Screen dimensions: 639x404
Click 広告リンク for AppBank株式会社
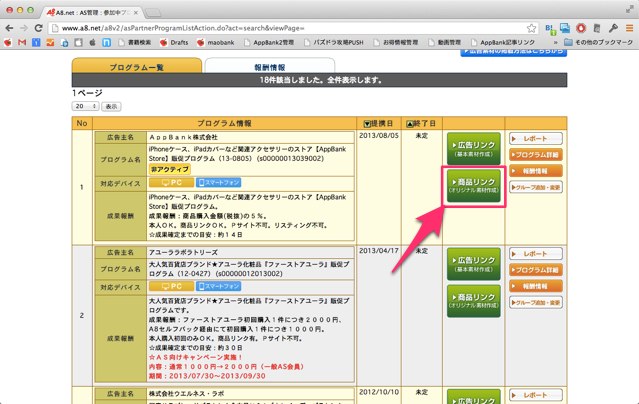[x=474, y=148]
